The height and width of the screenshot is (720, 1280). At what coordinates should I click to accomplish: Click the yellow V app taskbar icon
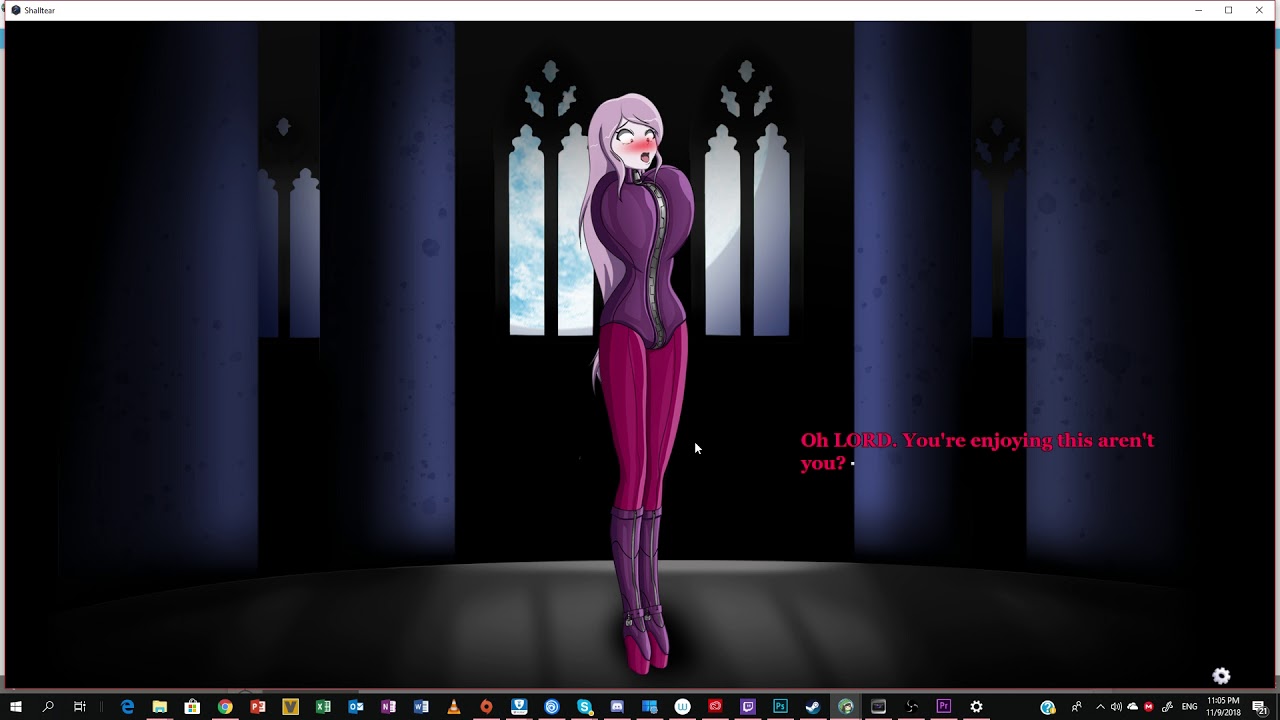(290, 707)
